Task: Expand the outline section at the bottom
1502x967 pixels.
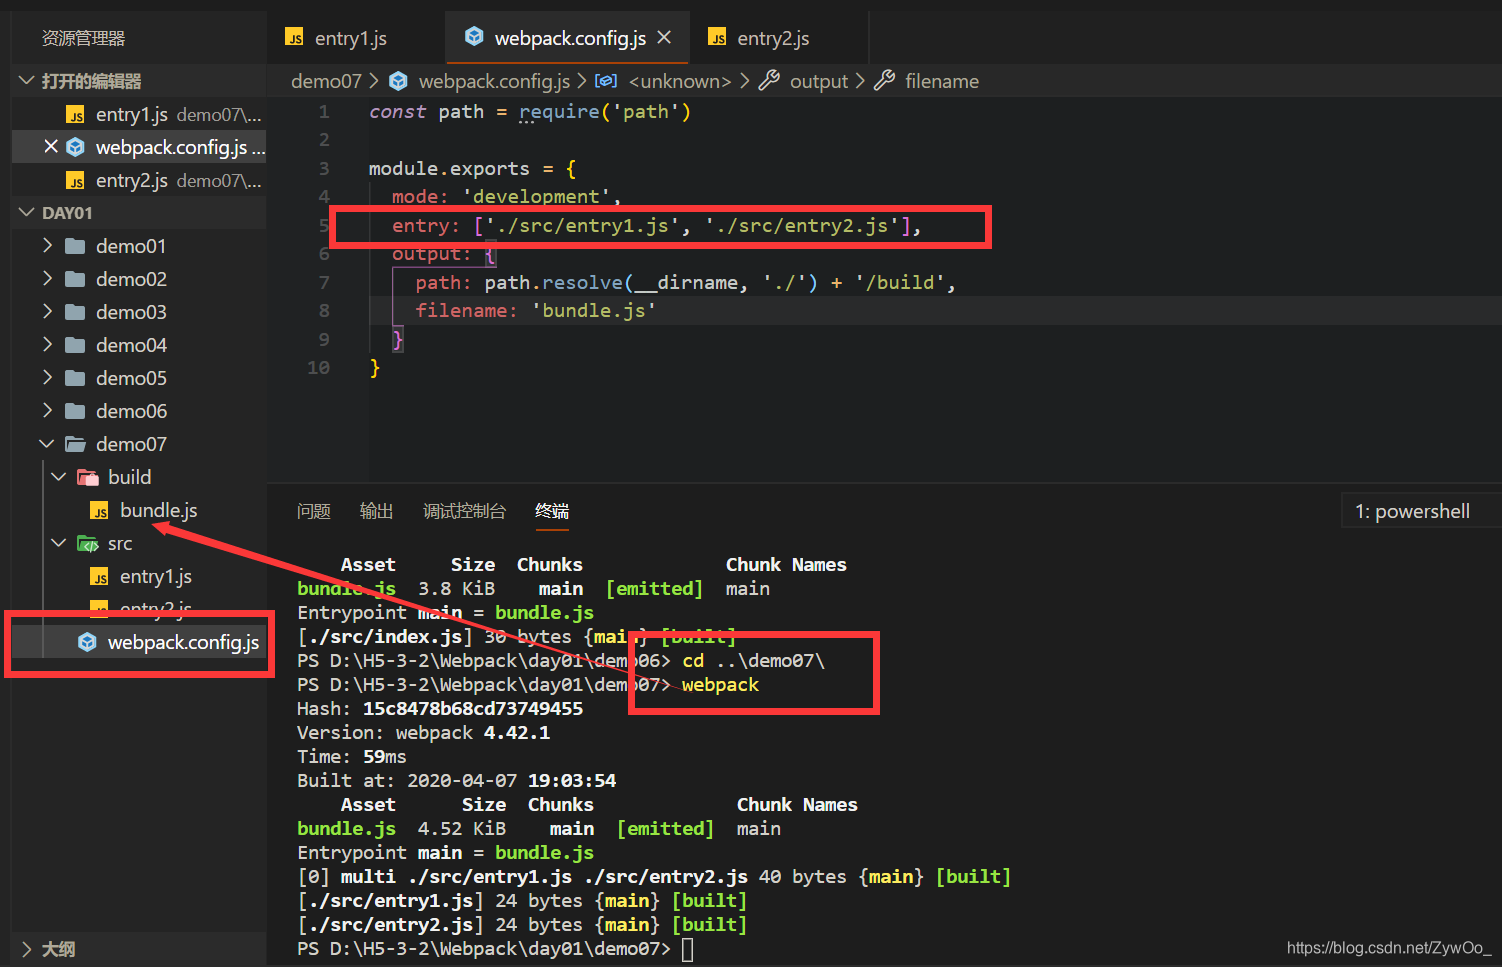Action: 27,949
